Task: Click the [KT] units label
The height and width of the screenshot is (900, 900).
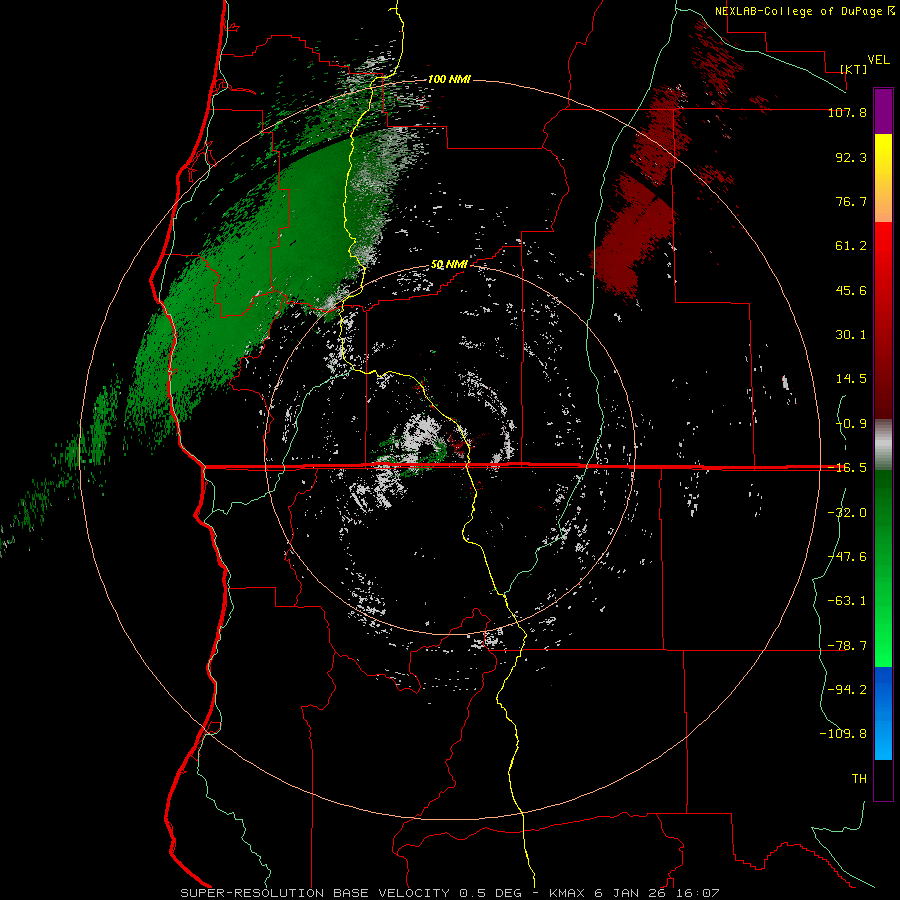Action: pyautogui.click(x=854, y=69)
